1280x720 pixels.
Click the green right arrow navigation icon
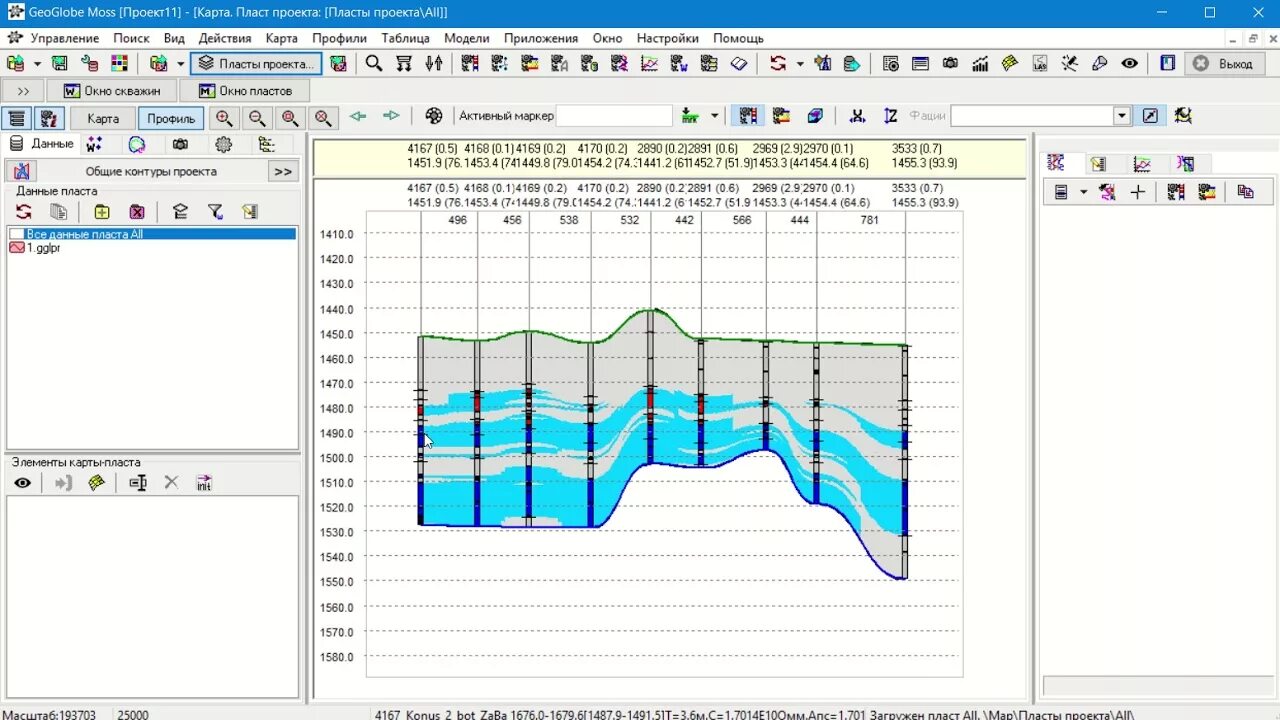[x=391, y=116]
